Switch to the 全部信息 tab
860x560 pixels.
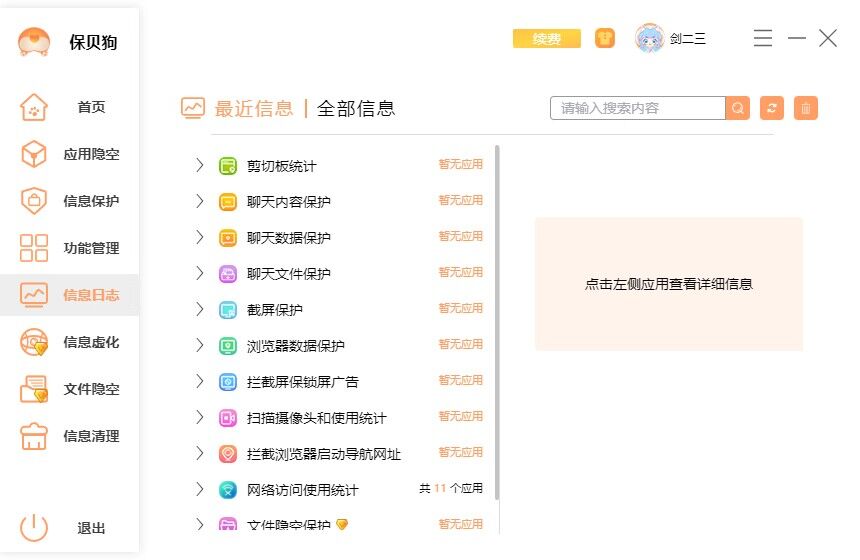(356, 108)
